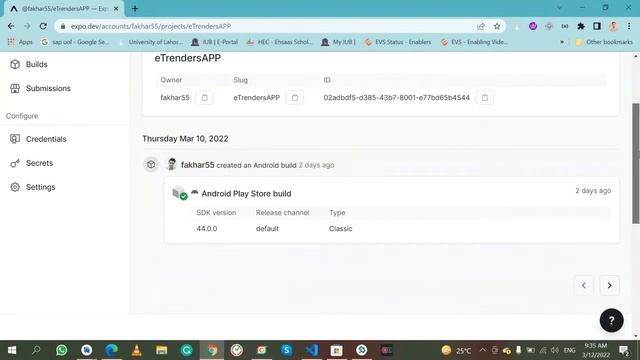Toggle the browser side panel icon
Viewport: 640px width, 360px height.
coord(597,26)
